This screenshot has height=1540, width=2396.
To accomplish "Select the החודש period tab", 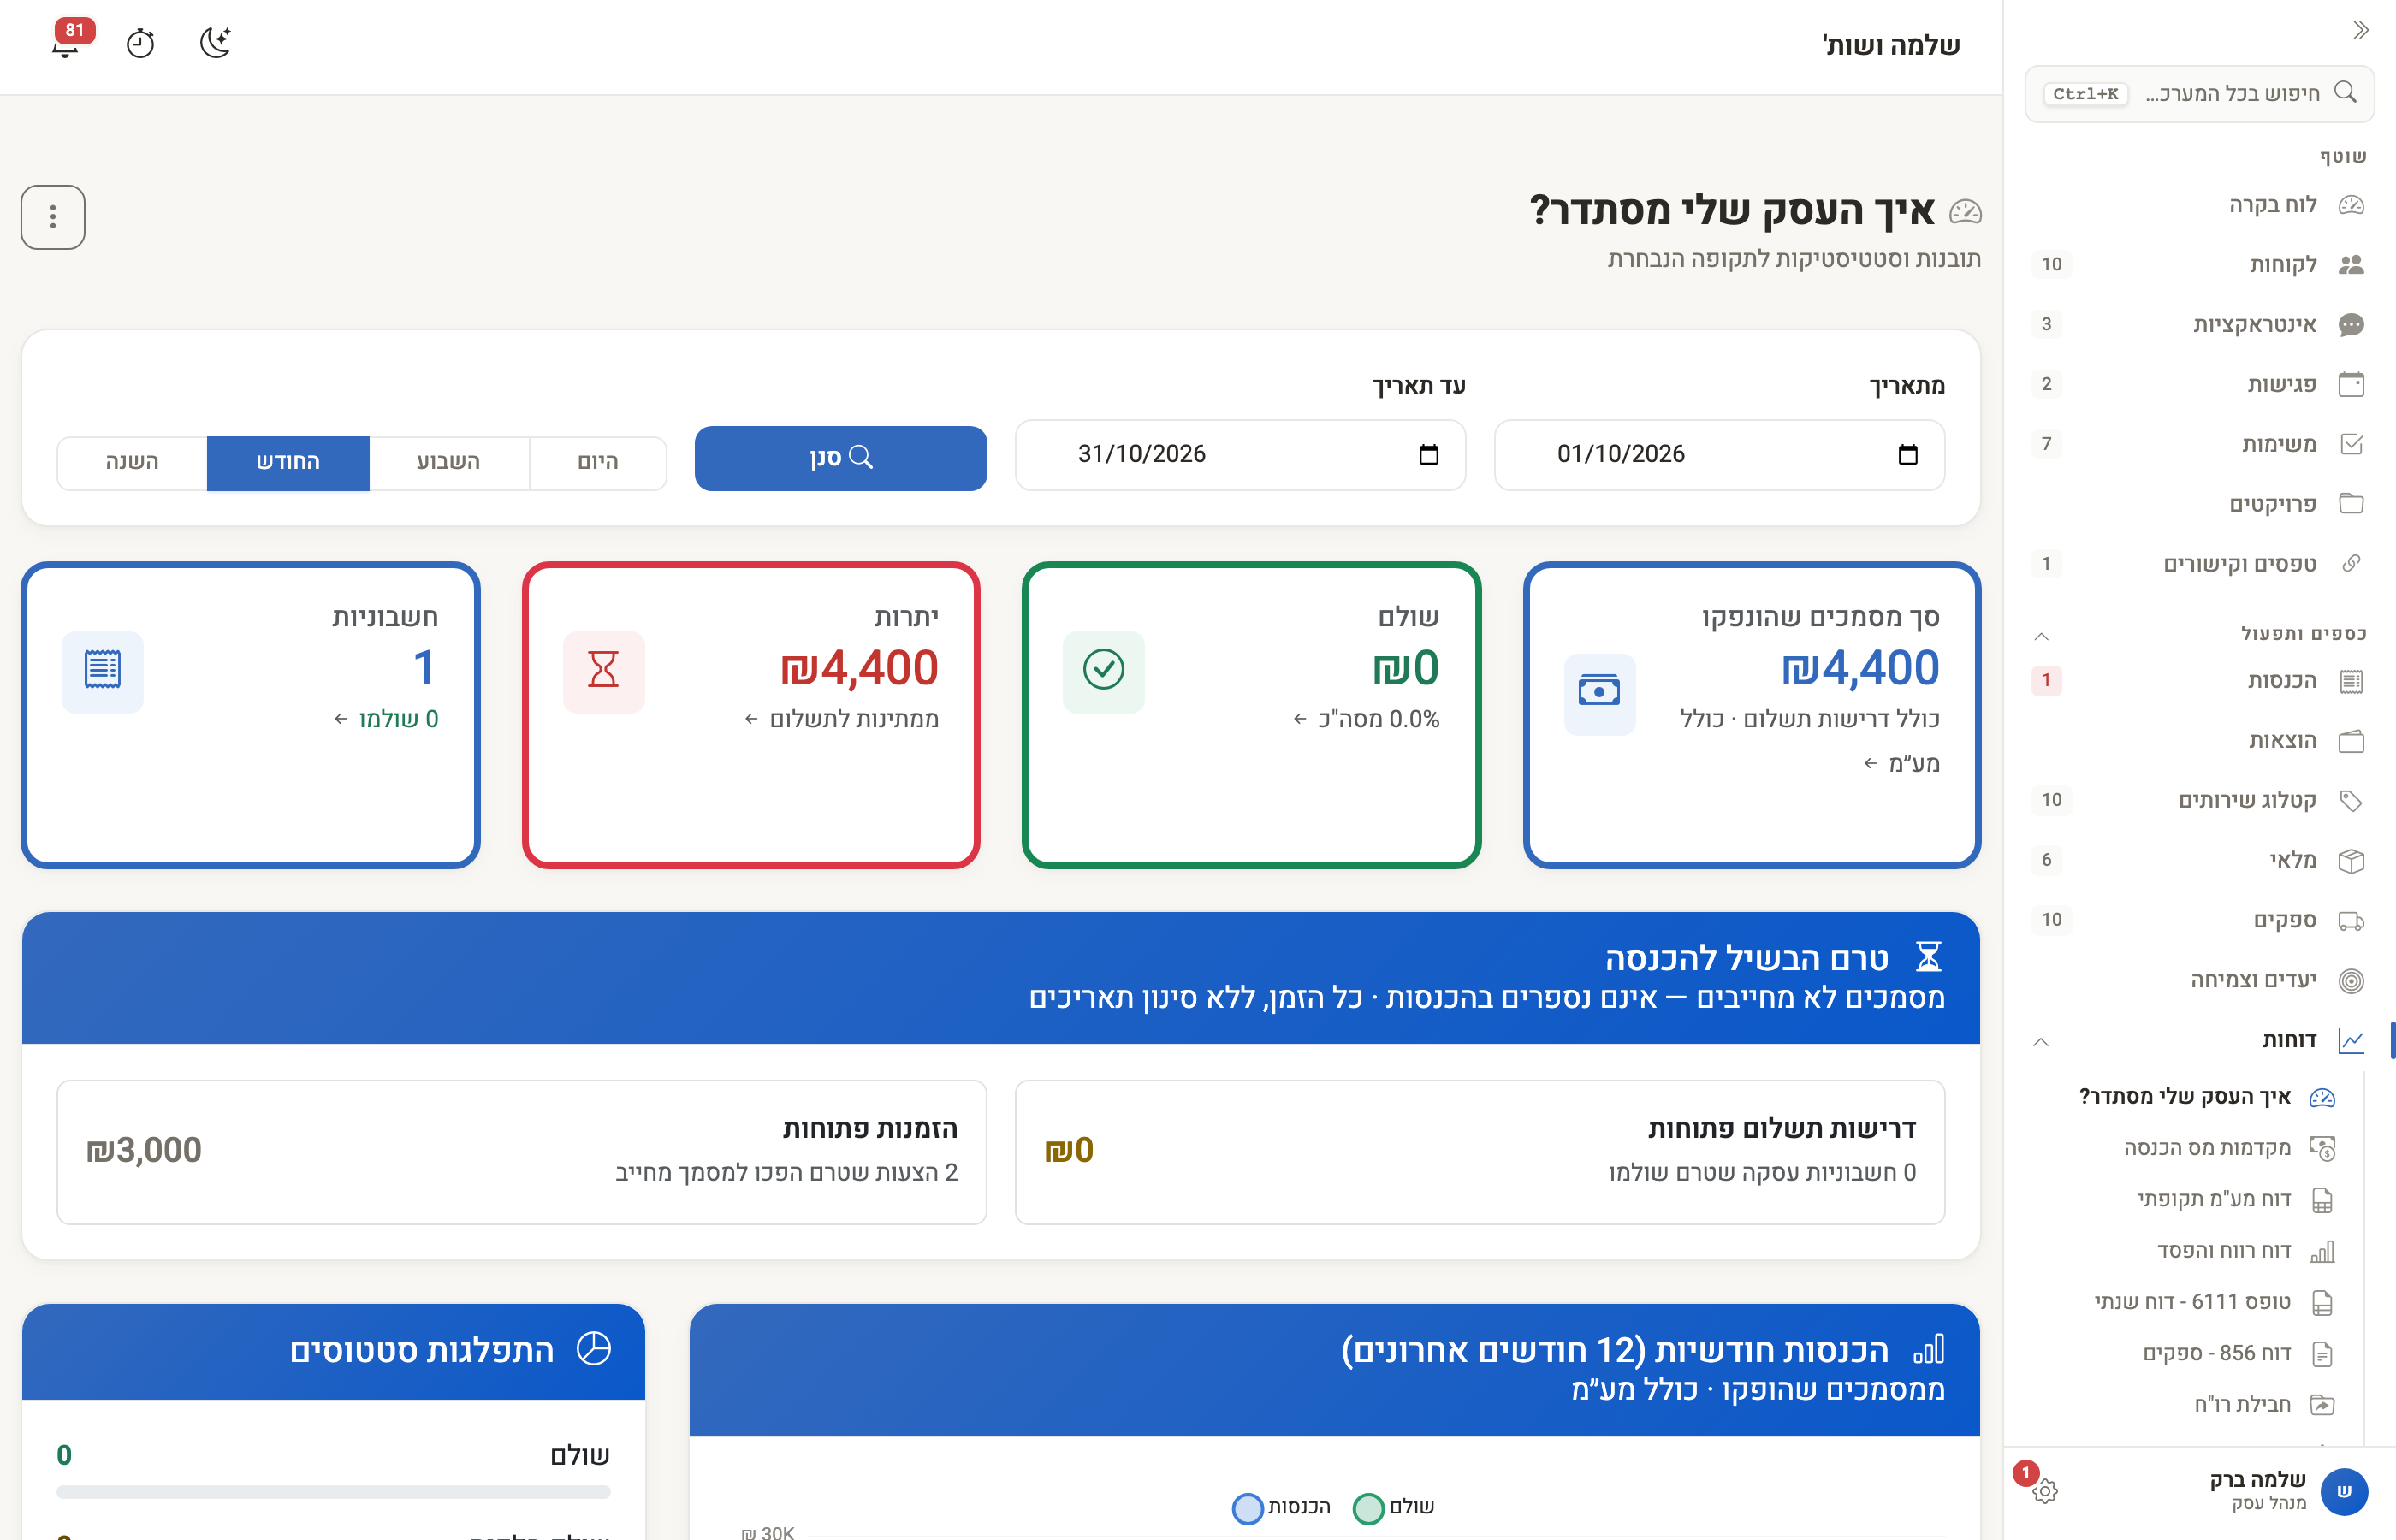I will pos(288,462).
